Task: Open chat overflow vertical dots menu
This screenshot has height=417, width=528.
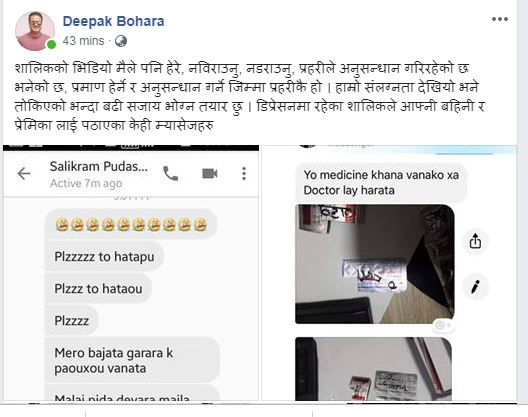Action: tap(244, 174)
